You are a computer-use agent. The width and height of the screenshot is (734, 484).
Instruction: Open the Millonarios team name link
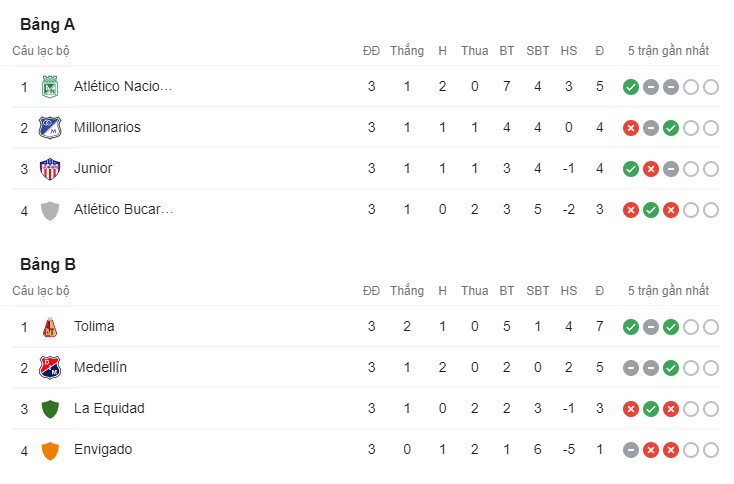[107, 127]
